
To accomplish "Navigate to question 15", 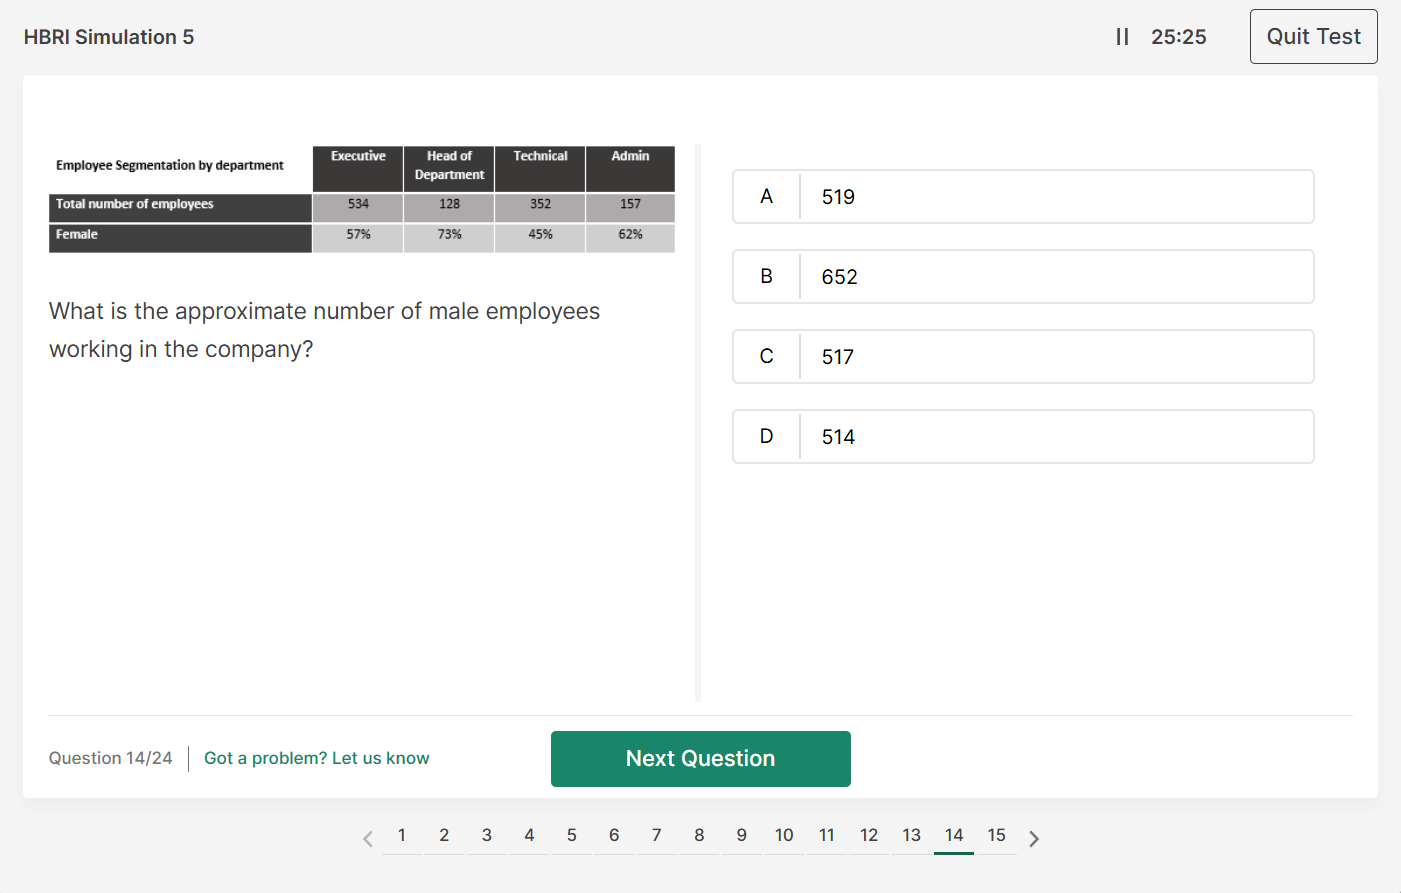I will [x=996, y=835].
